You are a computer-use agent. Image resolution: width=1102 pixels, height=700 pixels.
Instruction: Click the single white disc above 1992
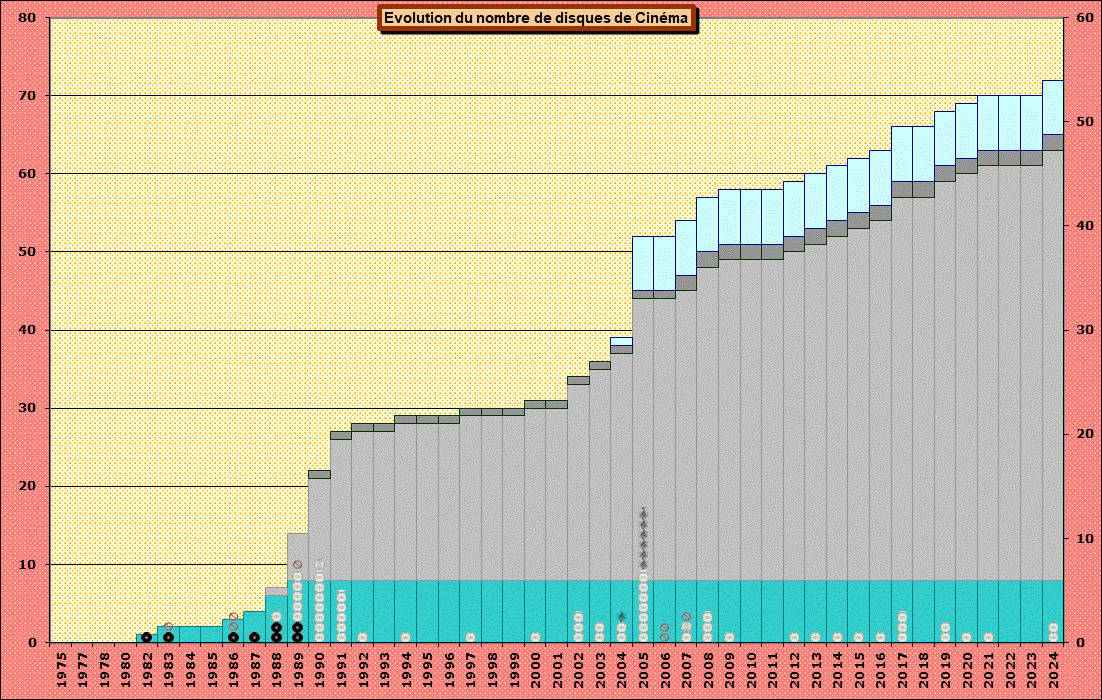pyautogui.click(x=363, y=637)
